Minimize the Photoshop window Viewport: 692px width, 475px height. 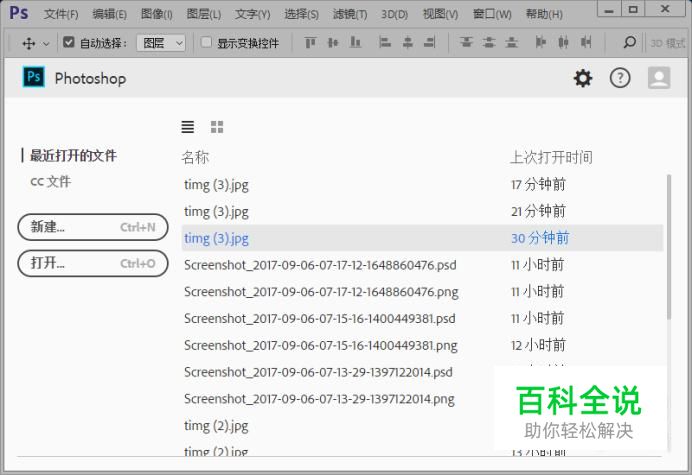(609, 9)
